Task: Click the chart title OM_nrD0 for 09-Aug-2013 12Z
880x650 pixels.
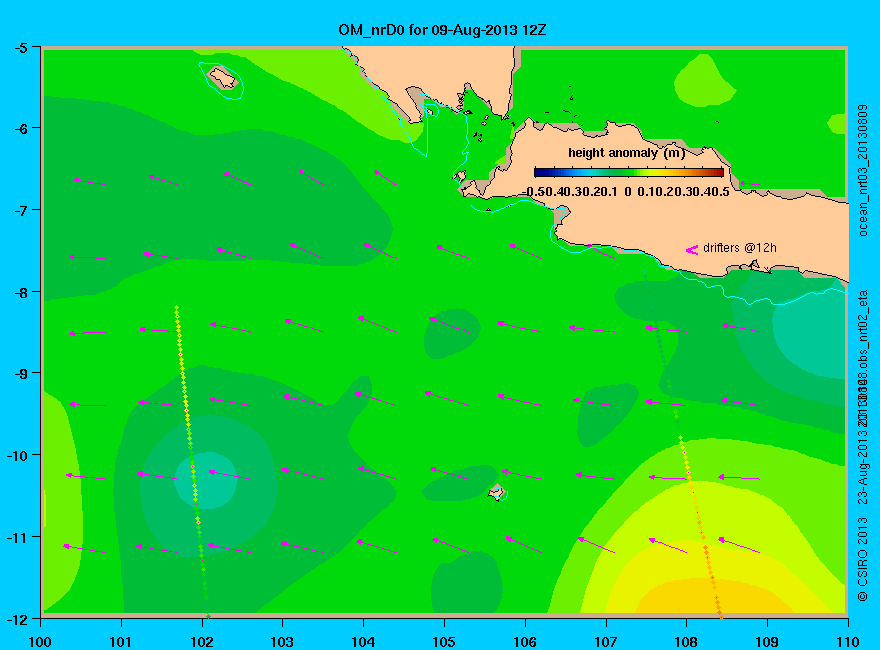Action: click(x=442, y=30)
